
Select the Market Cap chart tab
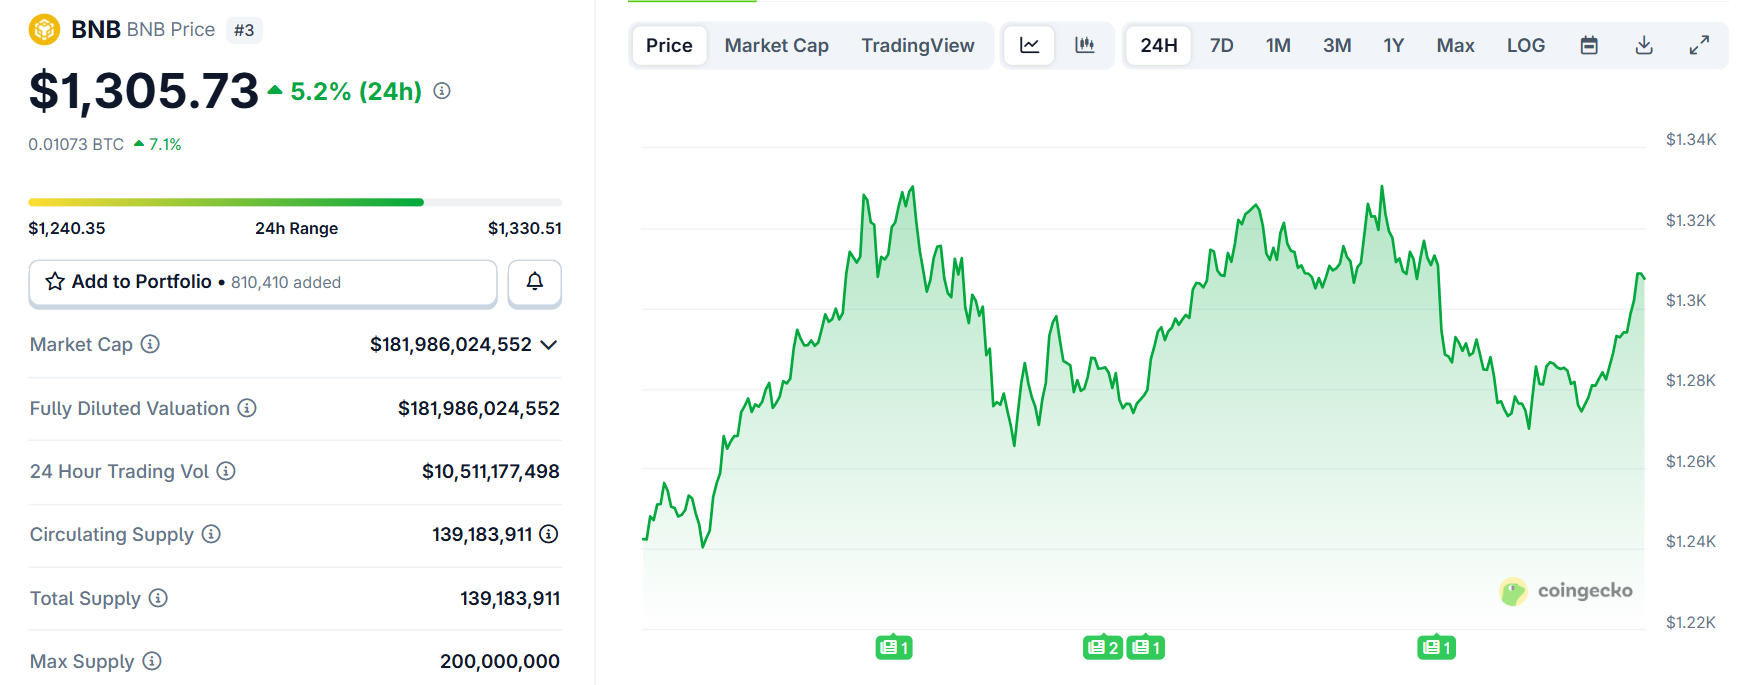tap(777, 45)
